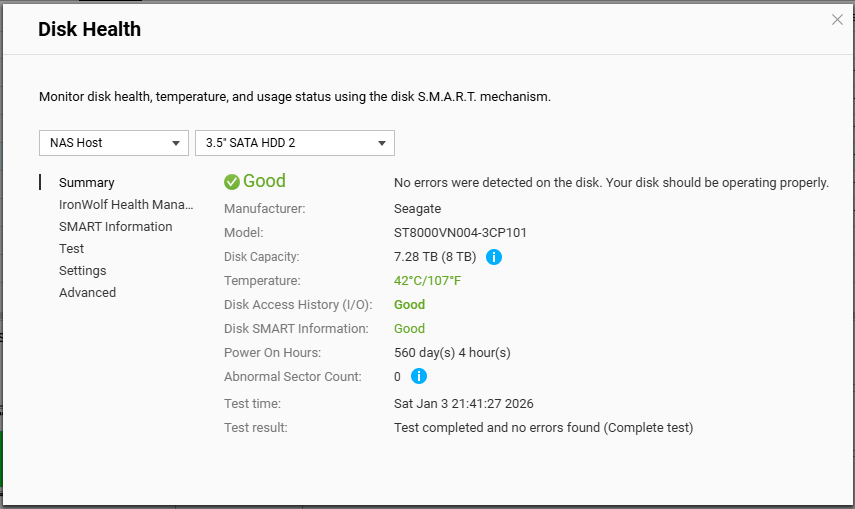Switch to the SMART Information tab
This screenshot has height=509, width=855.
click(x=115, y=227)
